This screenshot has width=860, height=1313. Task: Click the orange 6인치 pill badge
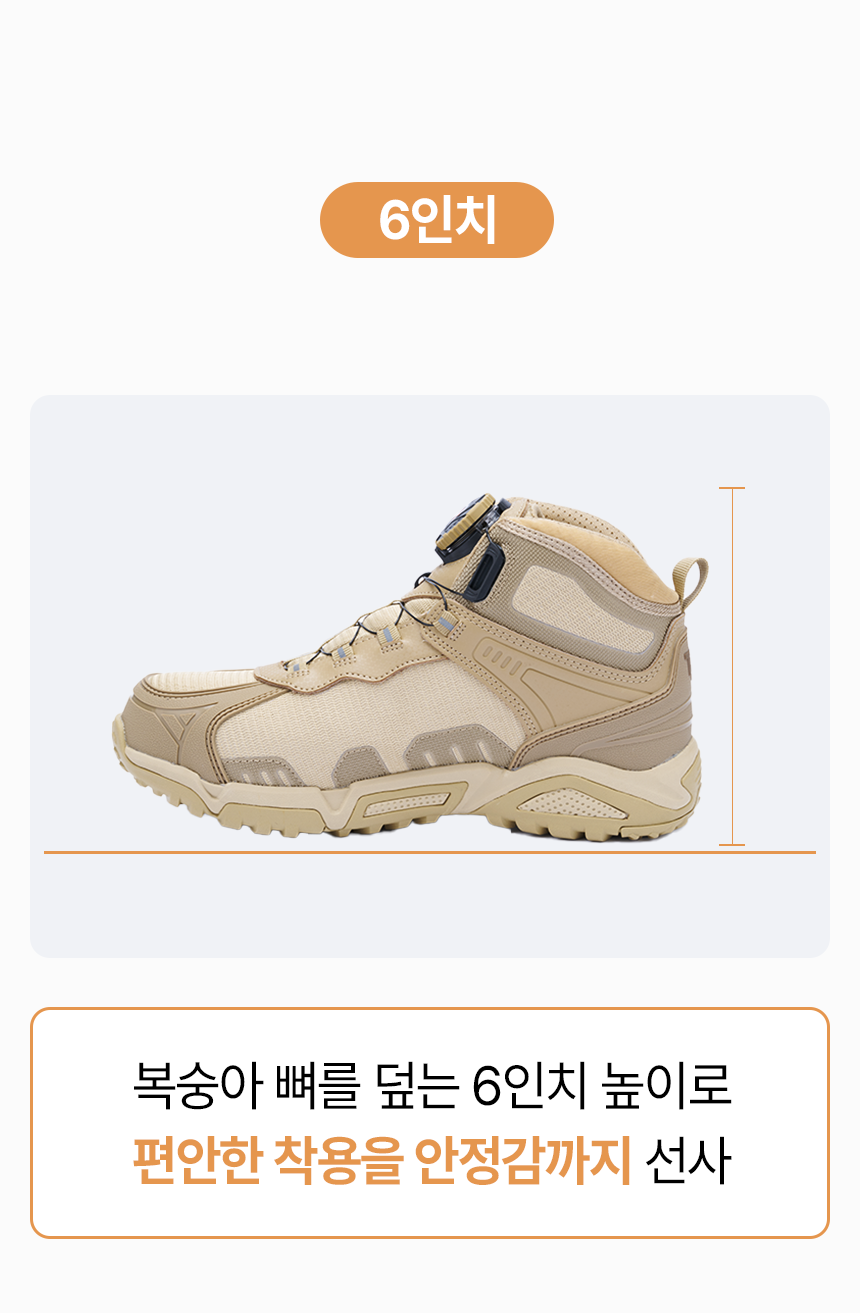tap(436, 220)
